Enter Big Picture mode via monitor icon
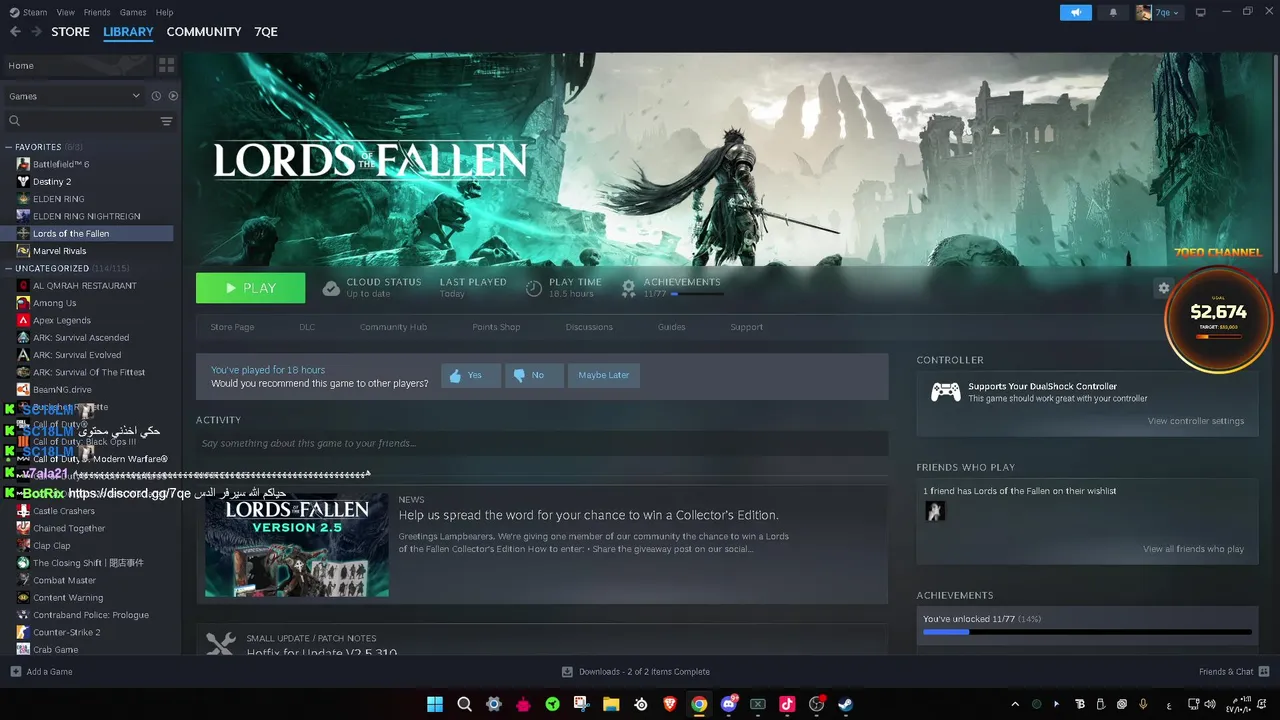 point(1201,12)
